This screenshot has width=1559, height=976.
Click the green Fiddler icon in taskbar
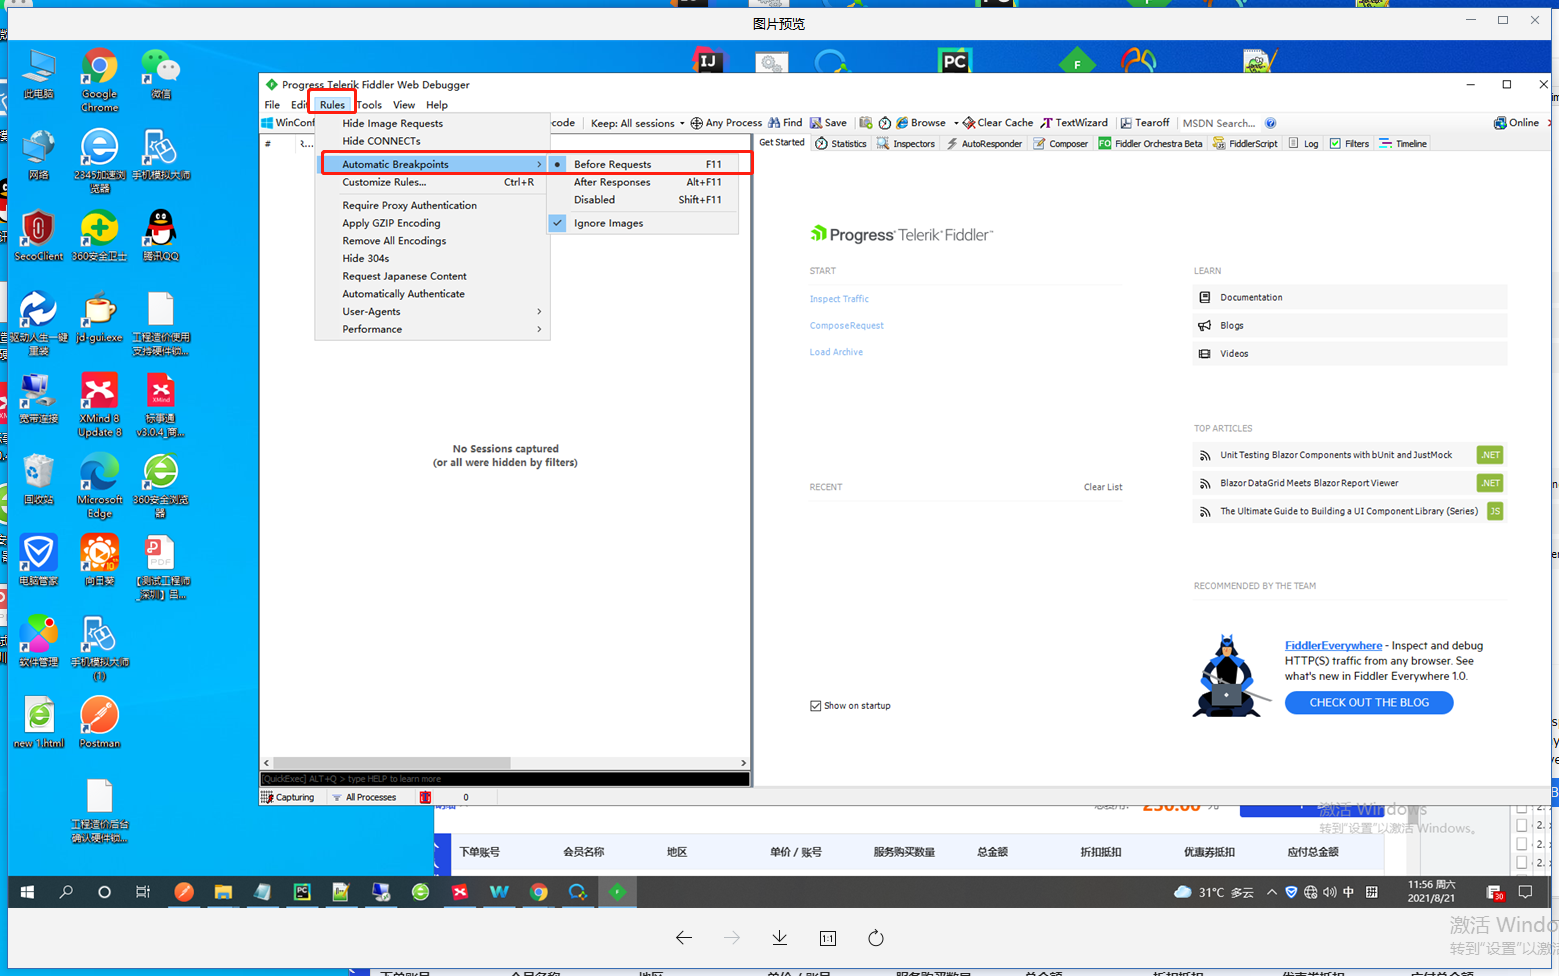[617, 892]
